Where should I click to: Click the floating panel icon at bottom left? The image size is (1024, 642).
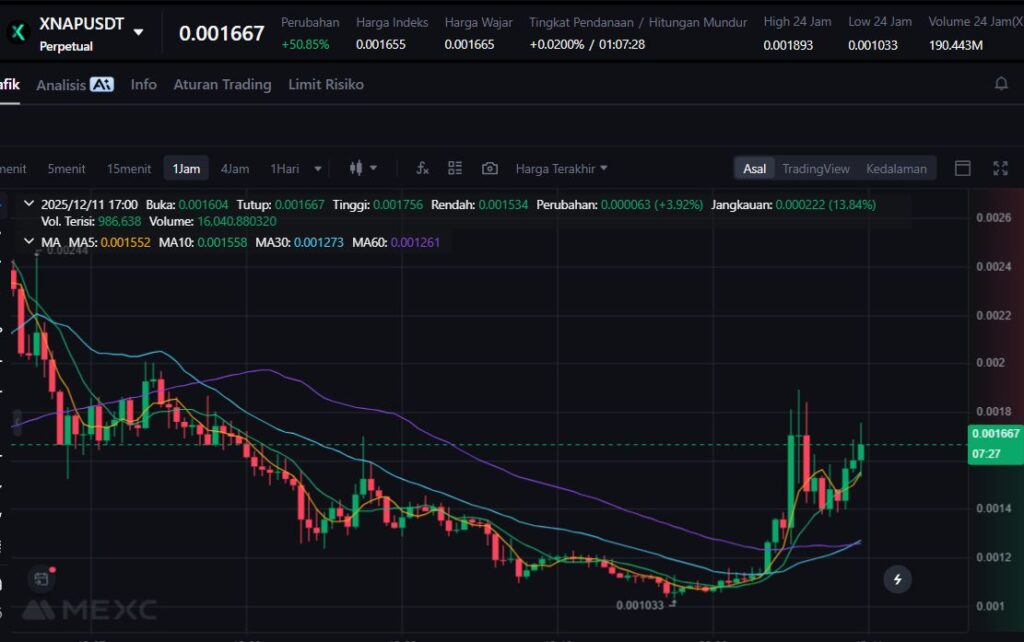pos(41,578)
